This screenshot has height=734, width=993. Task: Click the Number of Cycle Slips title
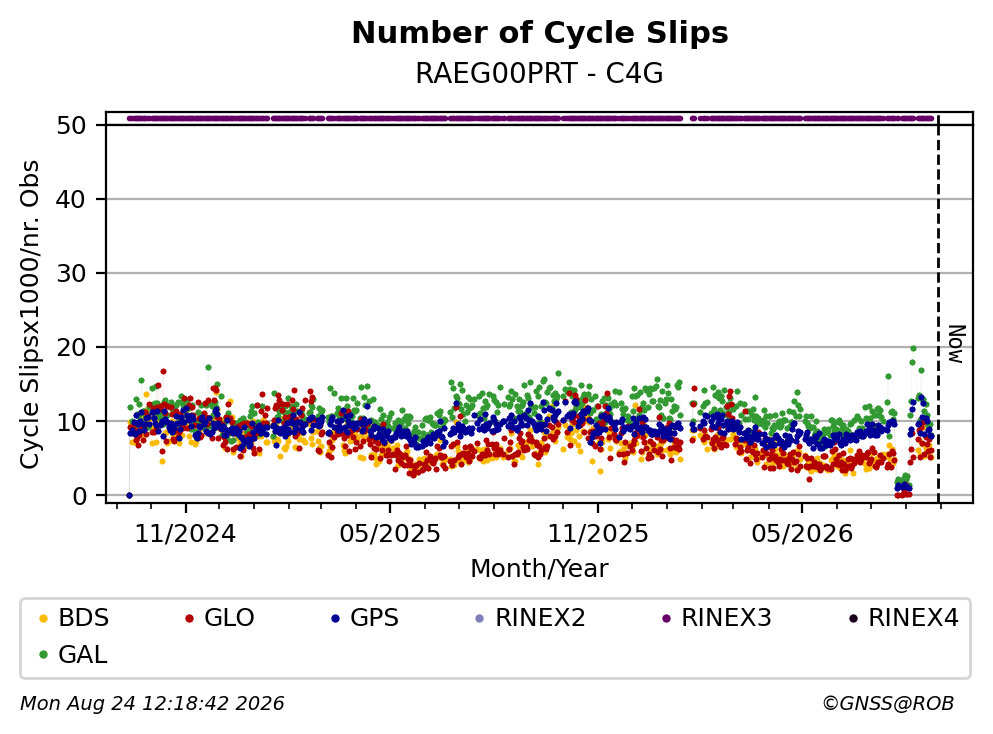tap(540, 33)
